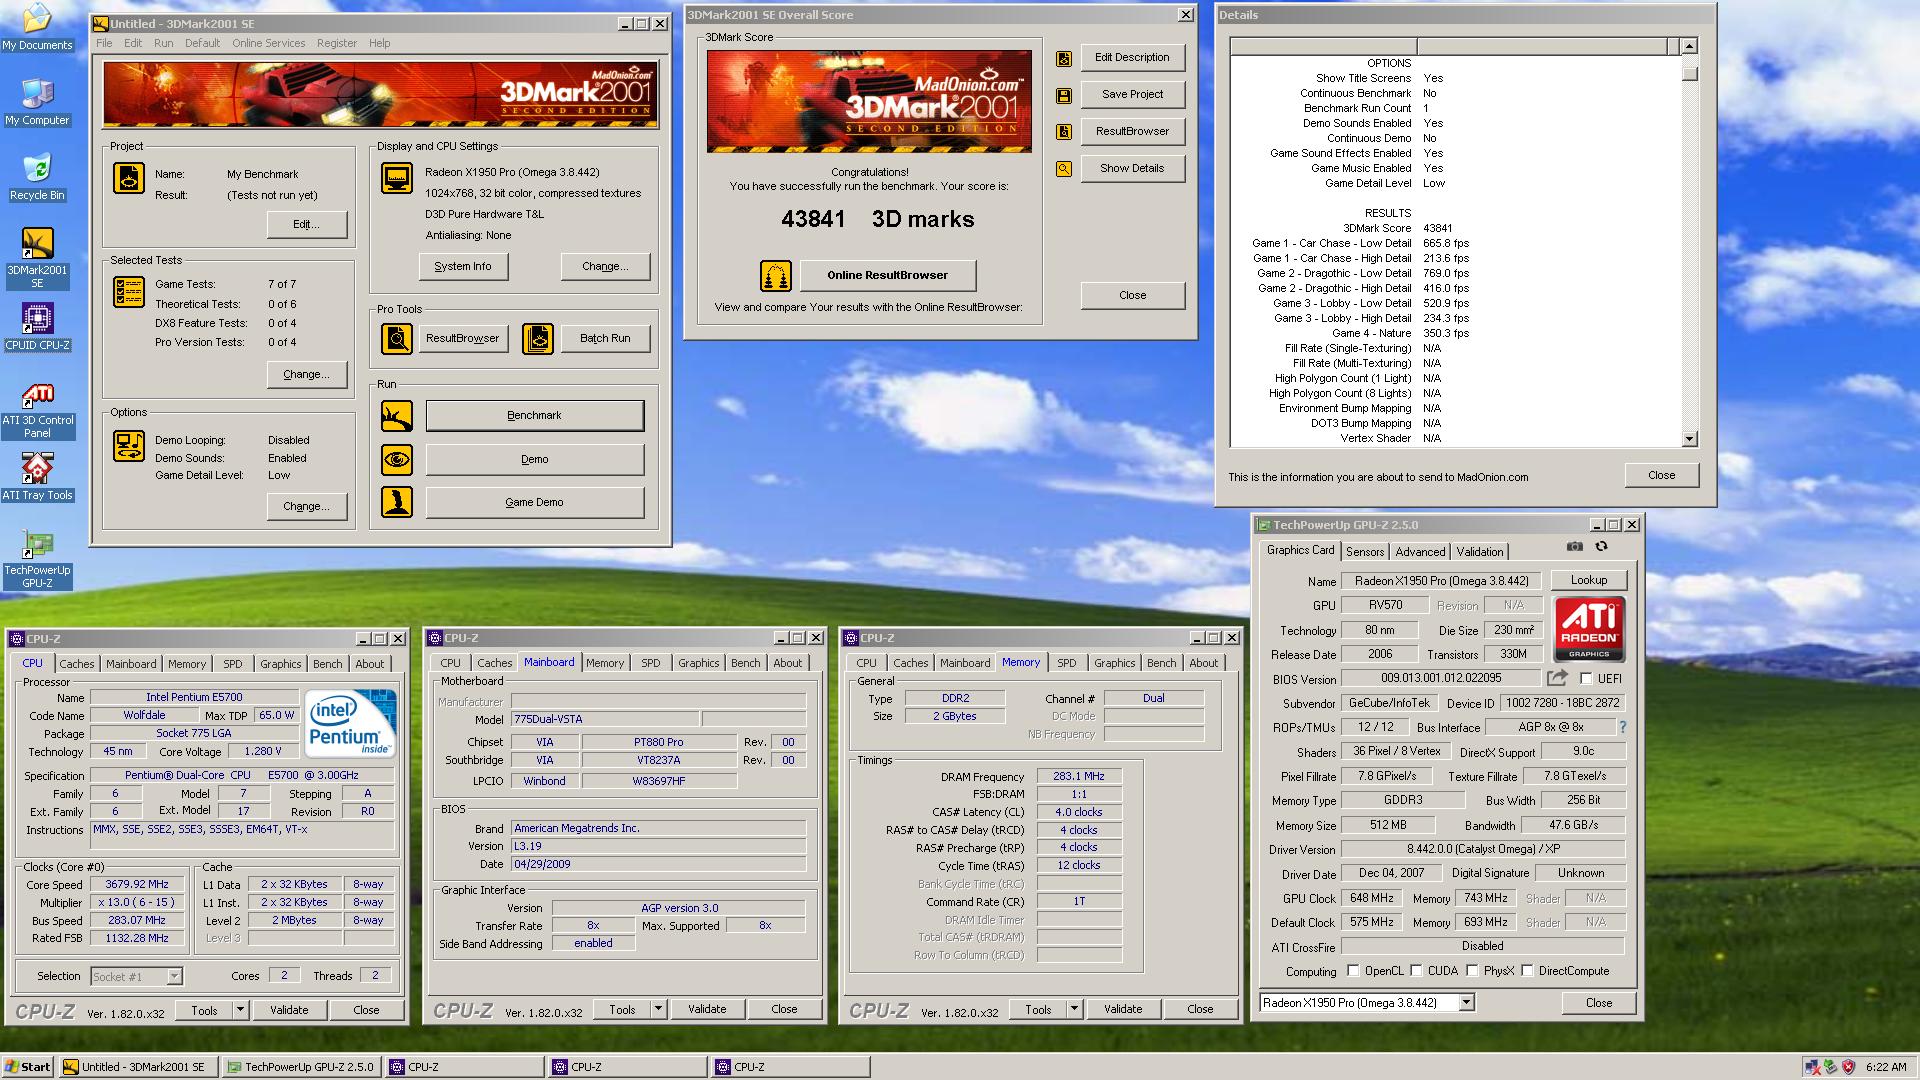Viewport: 1920px width, 1080px height.
Task: Click the Selected Tests checklist icon
Action: (129, 292)
